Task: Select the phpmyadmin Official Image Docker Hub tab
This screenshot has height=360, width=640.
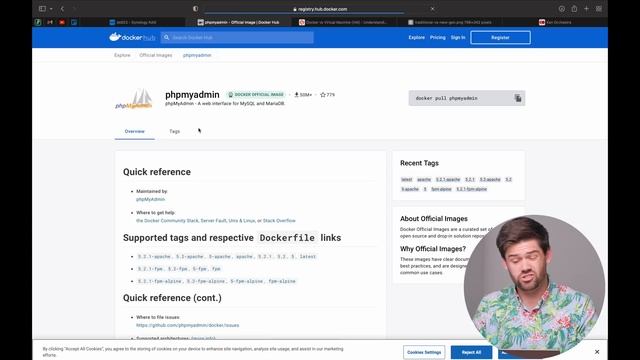Action: pos(238,22)
